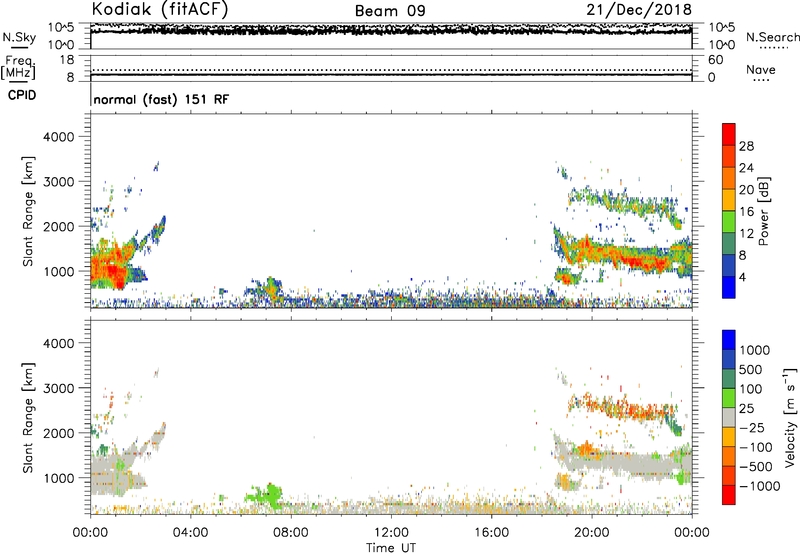Click the '04:00' time axis label
Image resolution: width=800 pixels, height=554 pixels.
tap(190, 533)
